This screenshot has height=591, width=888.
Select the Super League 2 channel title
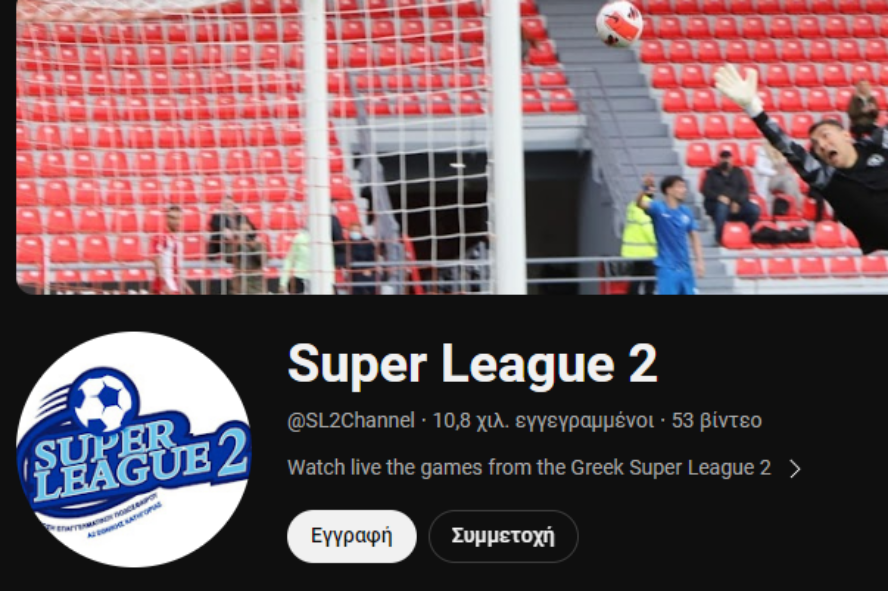472,364
